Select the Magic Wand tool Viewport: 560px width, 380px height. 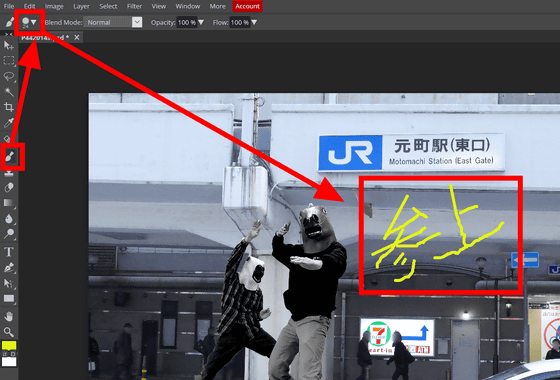pyautogui.click(x=9, y=91)
